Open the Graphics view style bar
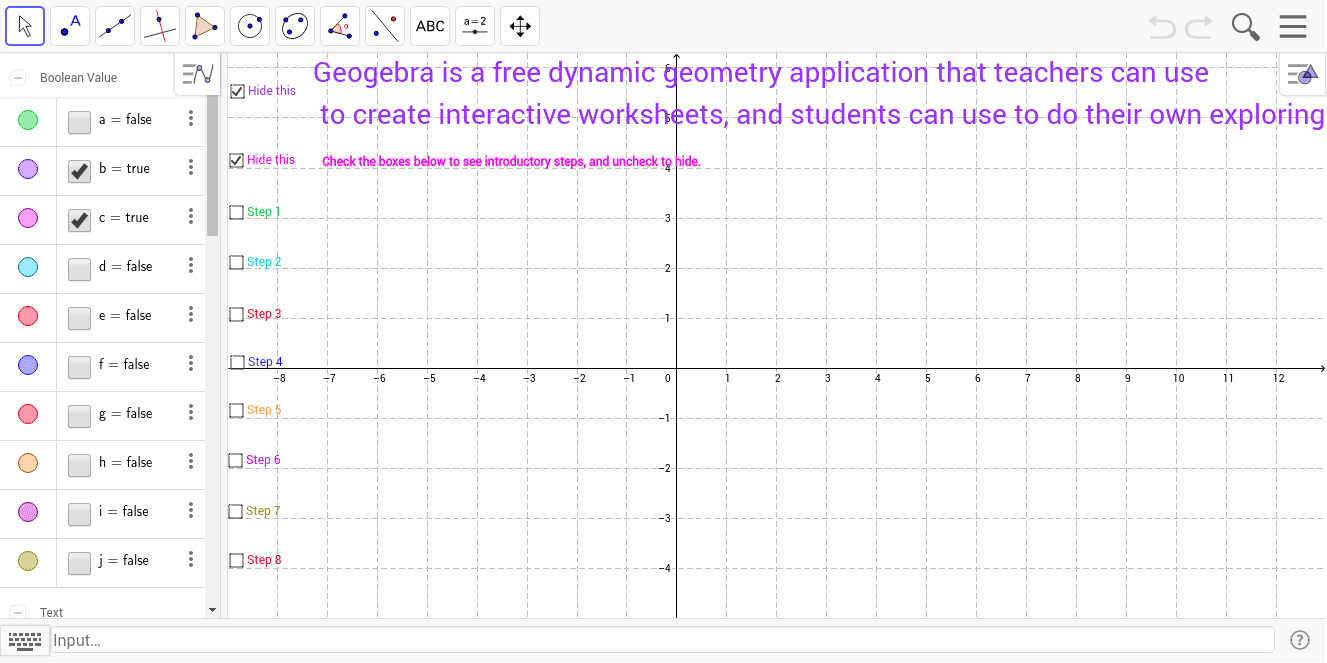Screen dimensions: 1327x663 pyautogui.click(x=1303, y=74)
